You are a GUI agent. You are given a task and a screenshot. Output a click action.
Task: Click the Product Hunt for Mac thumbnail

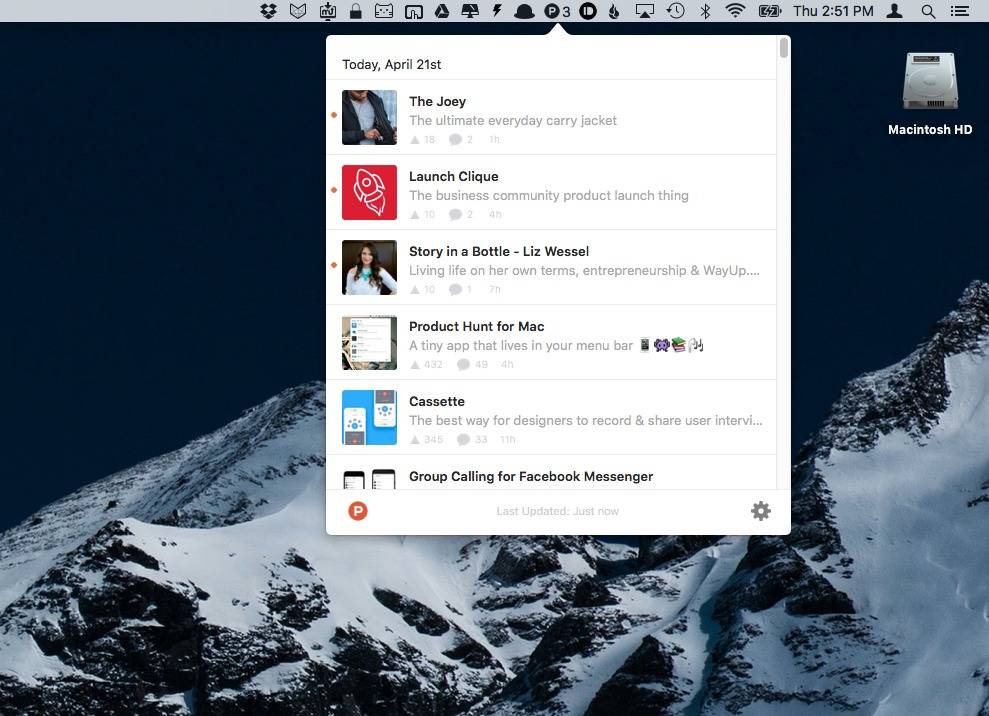coord(370,343)
